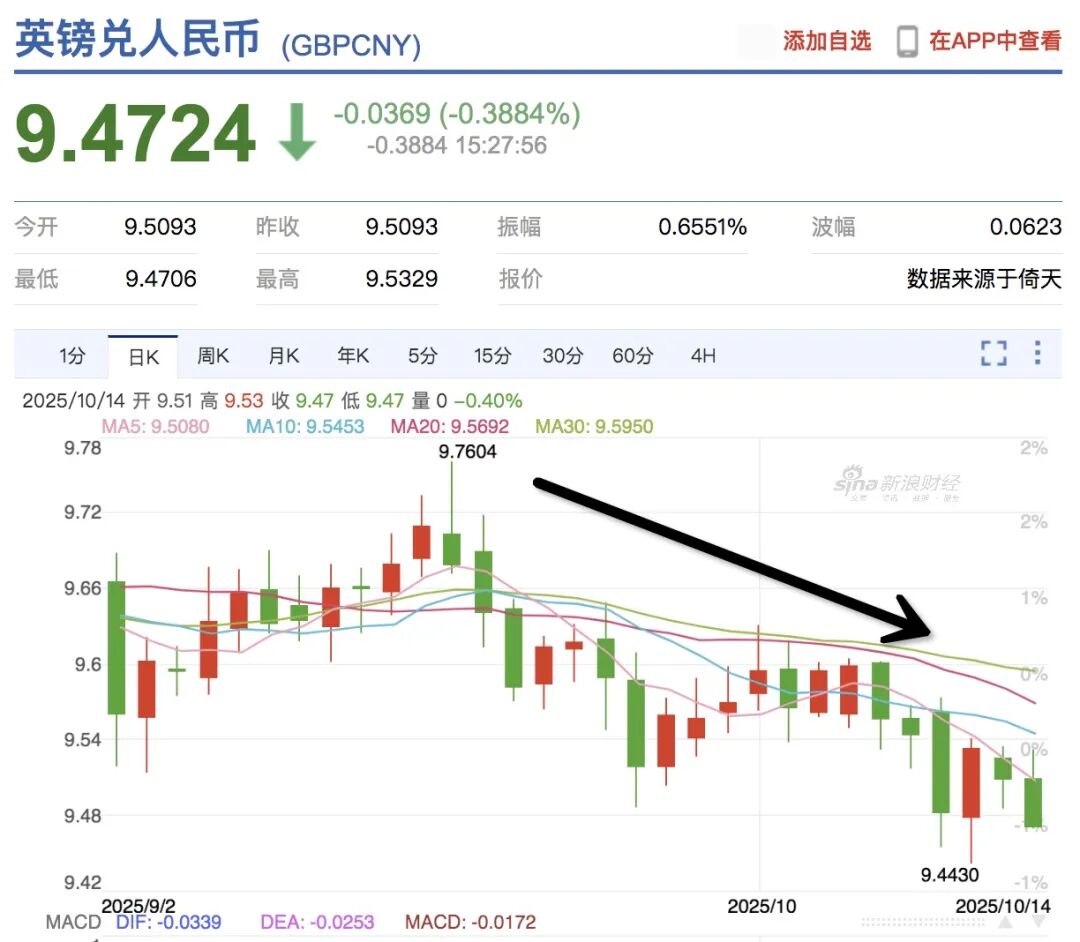Click the 9.7604 high price label on chart
The width and height of the screenshot is (1080, 942).
(x=468, y=452)
